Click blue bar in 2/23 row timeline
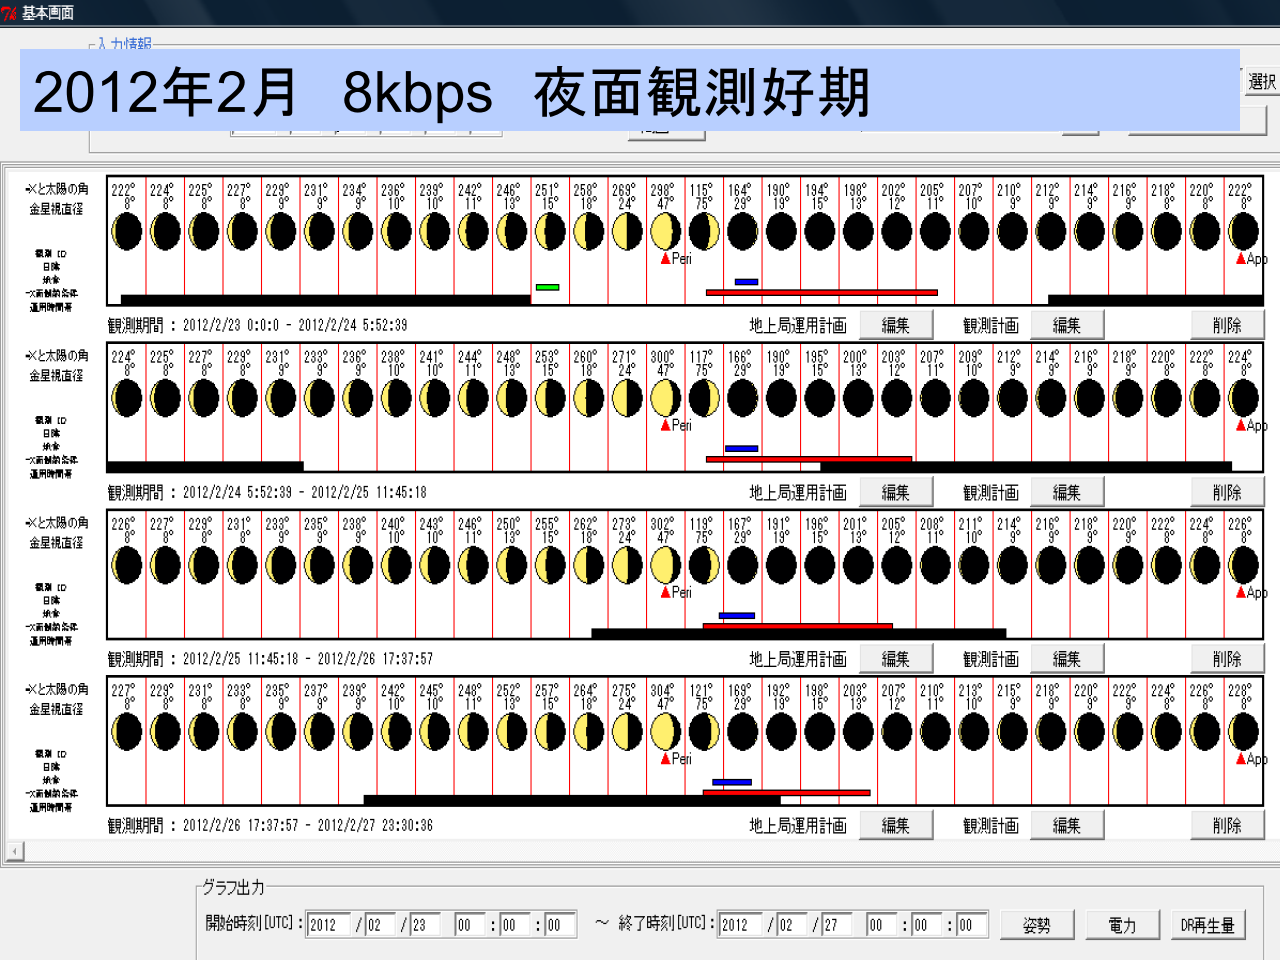The height and width of the screenshot is (960, 1280). tap(746, 282)
